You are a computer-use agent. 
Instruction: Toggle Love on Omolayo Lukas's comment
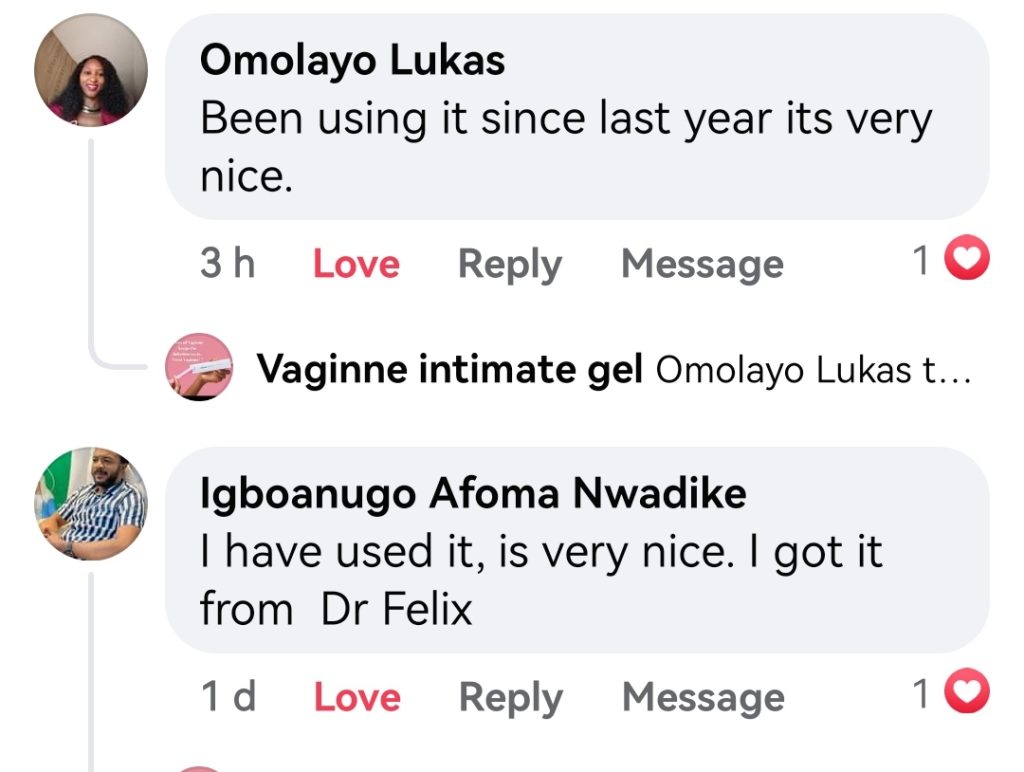tap(356, 264)
